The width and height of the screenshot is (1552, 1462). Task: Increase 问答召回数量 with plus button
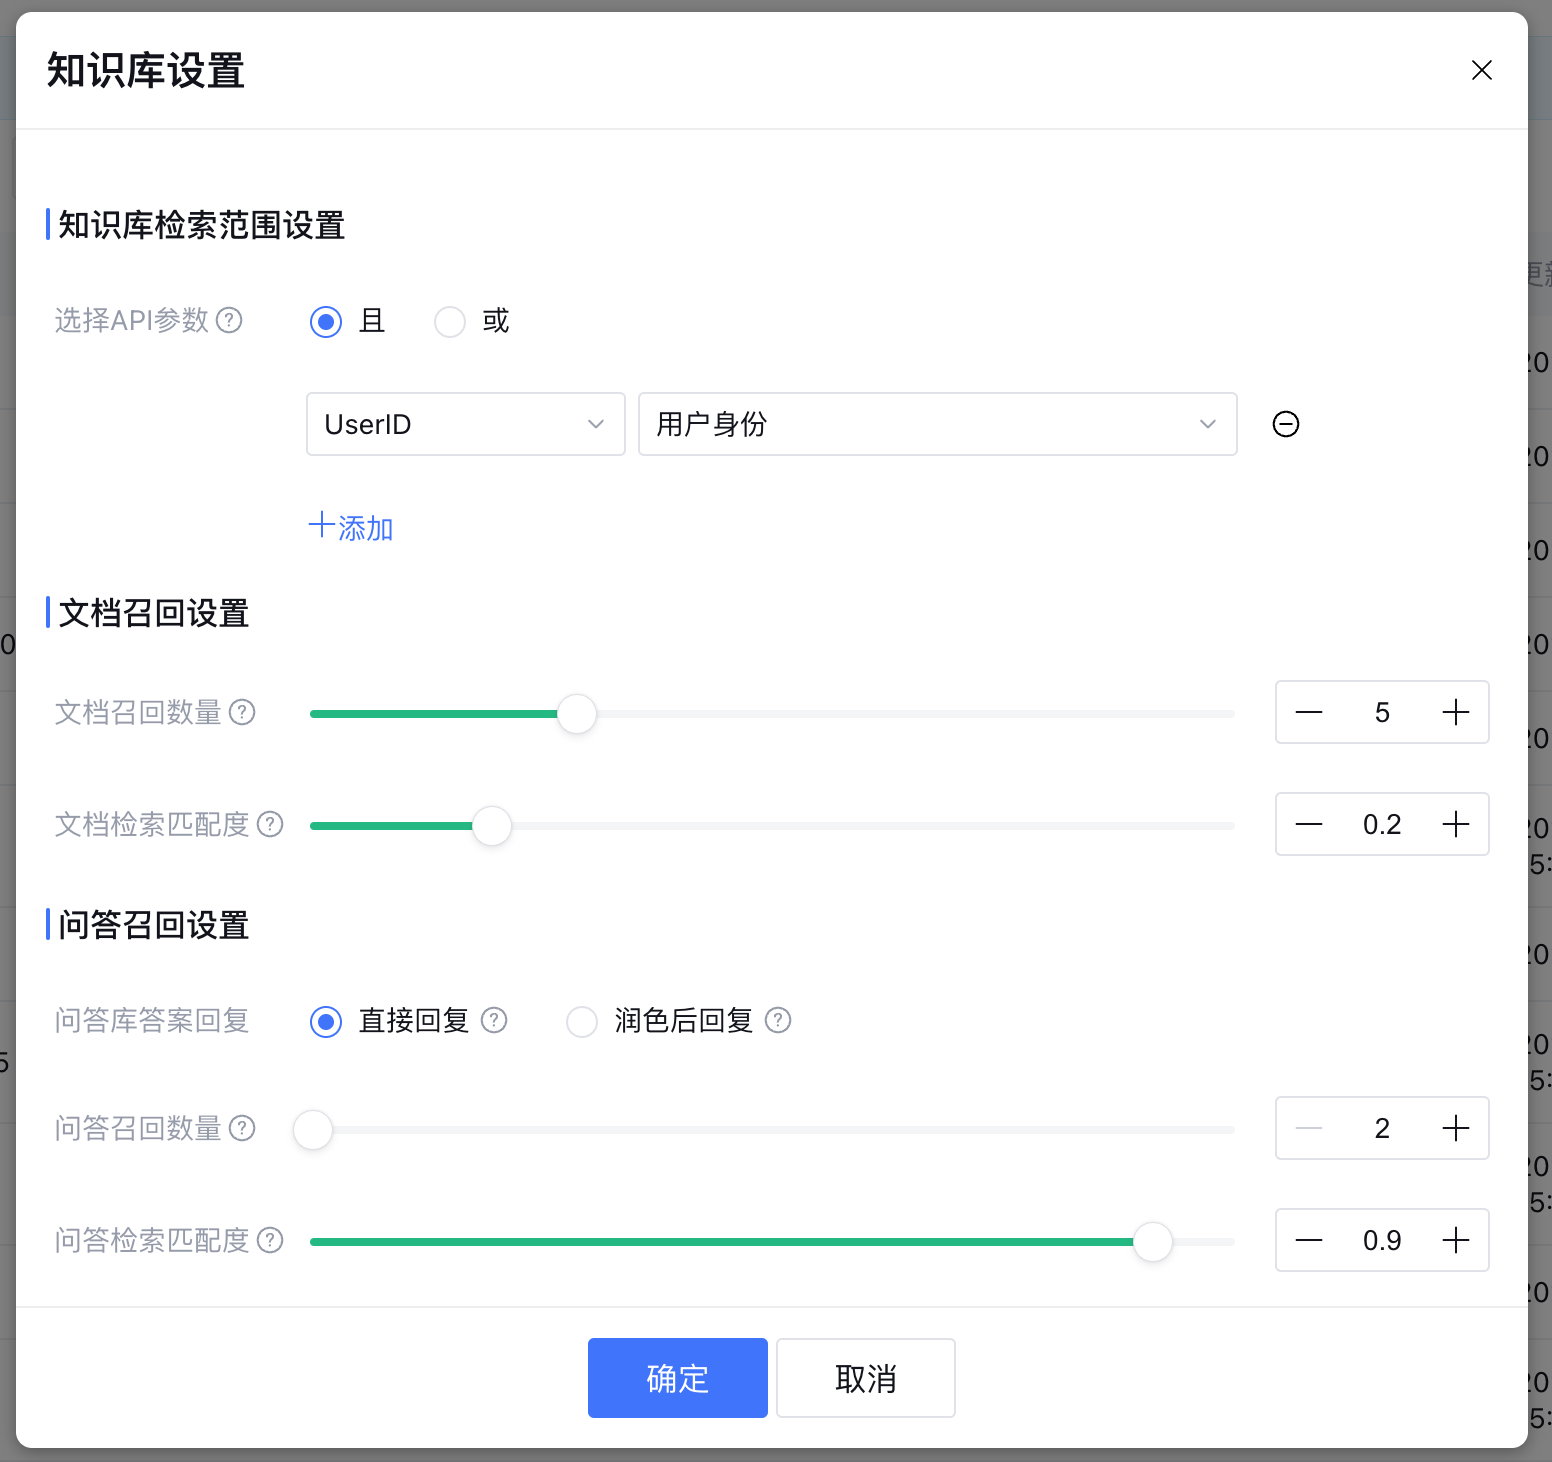point(1456,1128)
